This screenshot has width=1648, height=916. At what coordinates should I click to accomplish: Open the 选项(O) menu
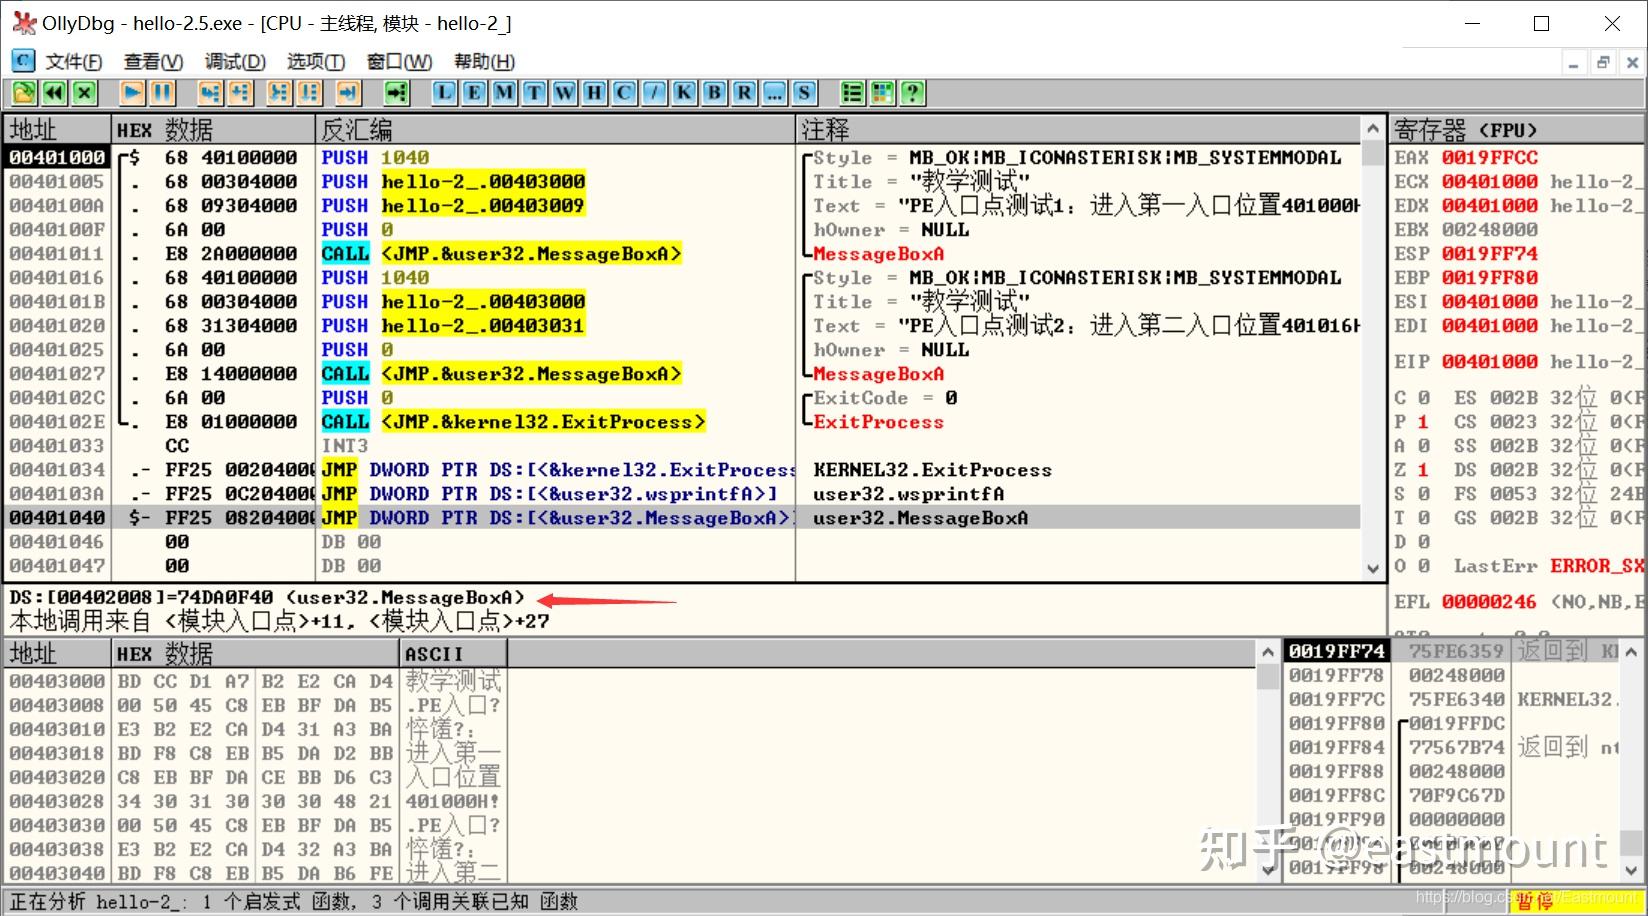coord(315,61)
